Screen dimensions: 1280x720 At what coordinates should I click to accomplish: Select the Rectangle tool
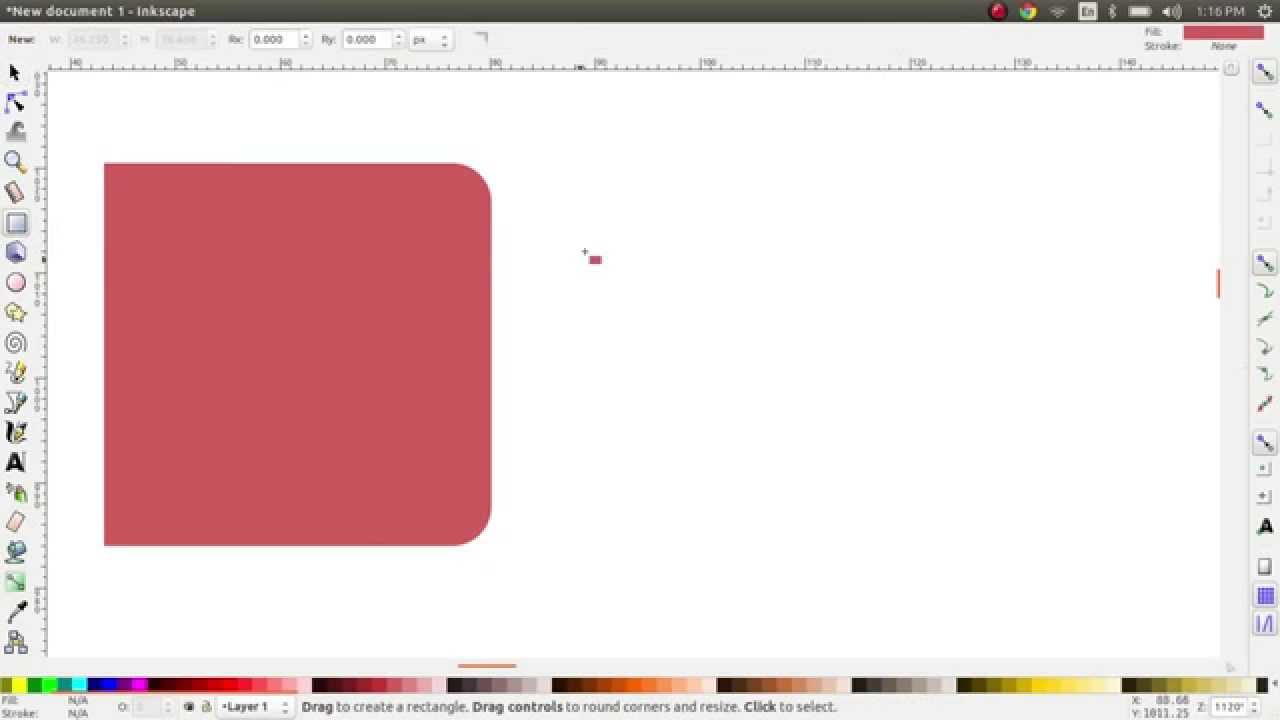pos(16,223)
